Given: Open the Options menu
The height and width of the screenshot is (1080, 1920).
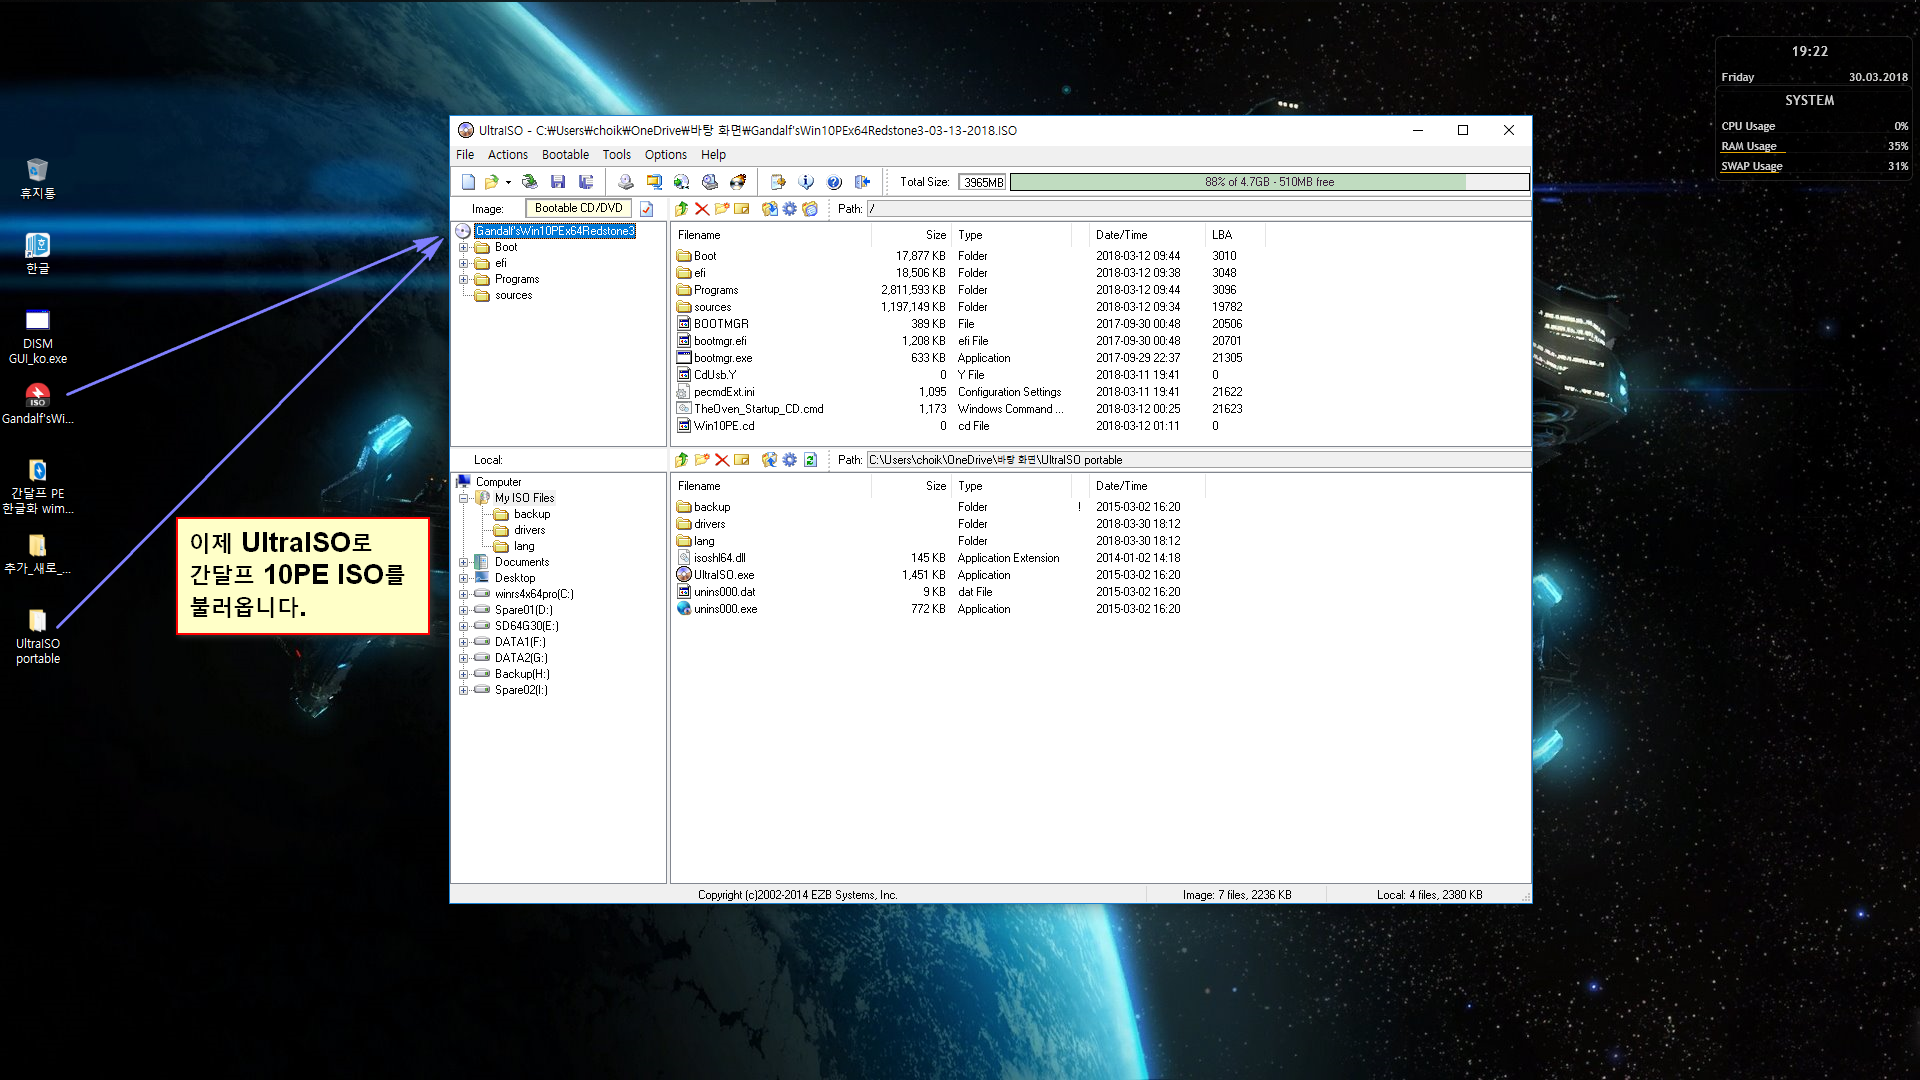Looking at the screenshot, I should tap(666, 155).
